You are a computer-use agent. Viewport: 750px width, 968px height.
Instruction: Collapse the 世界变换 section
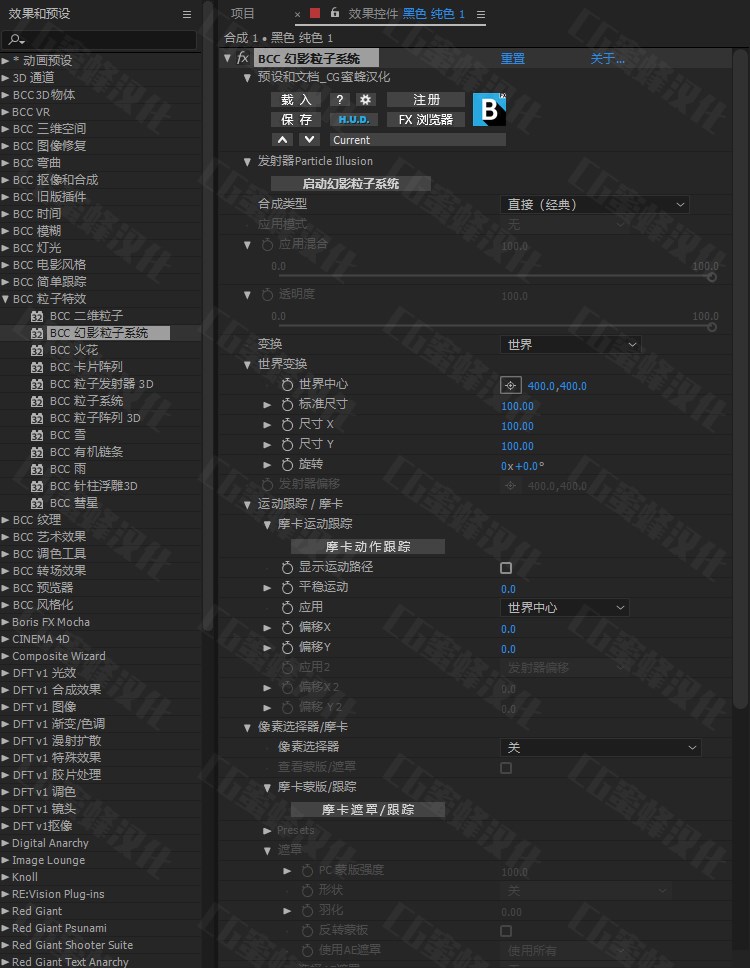coord(248,365)
